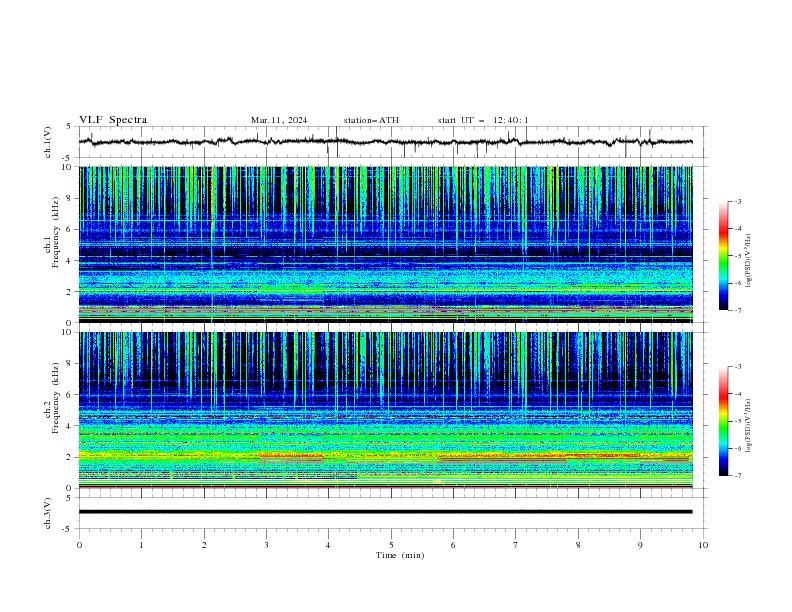
Task: Click the ch.1 PSD color scale bar
Action: point(723,256)
